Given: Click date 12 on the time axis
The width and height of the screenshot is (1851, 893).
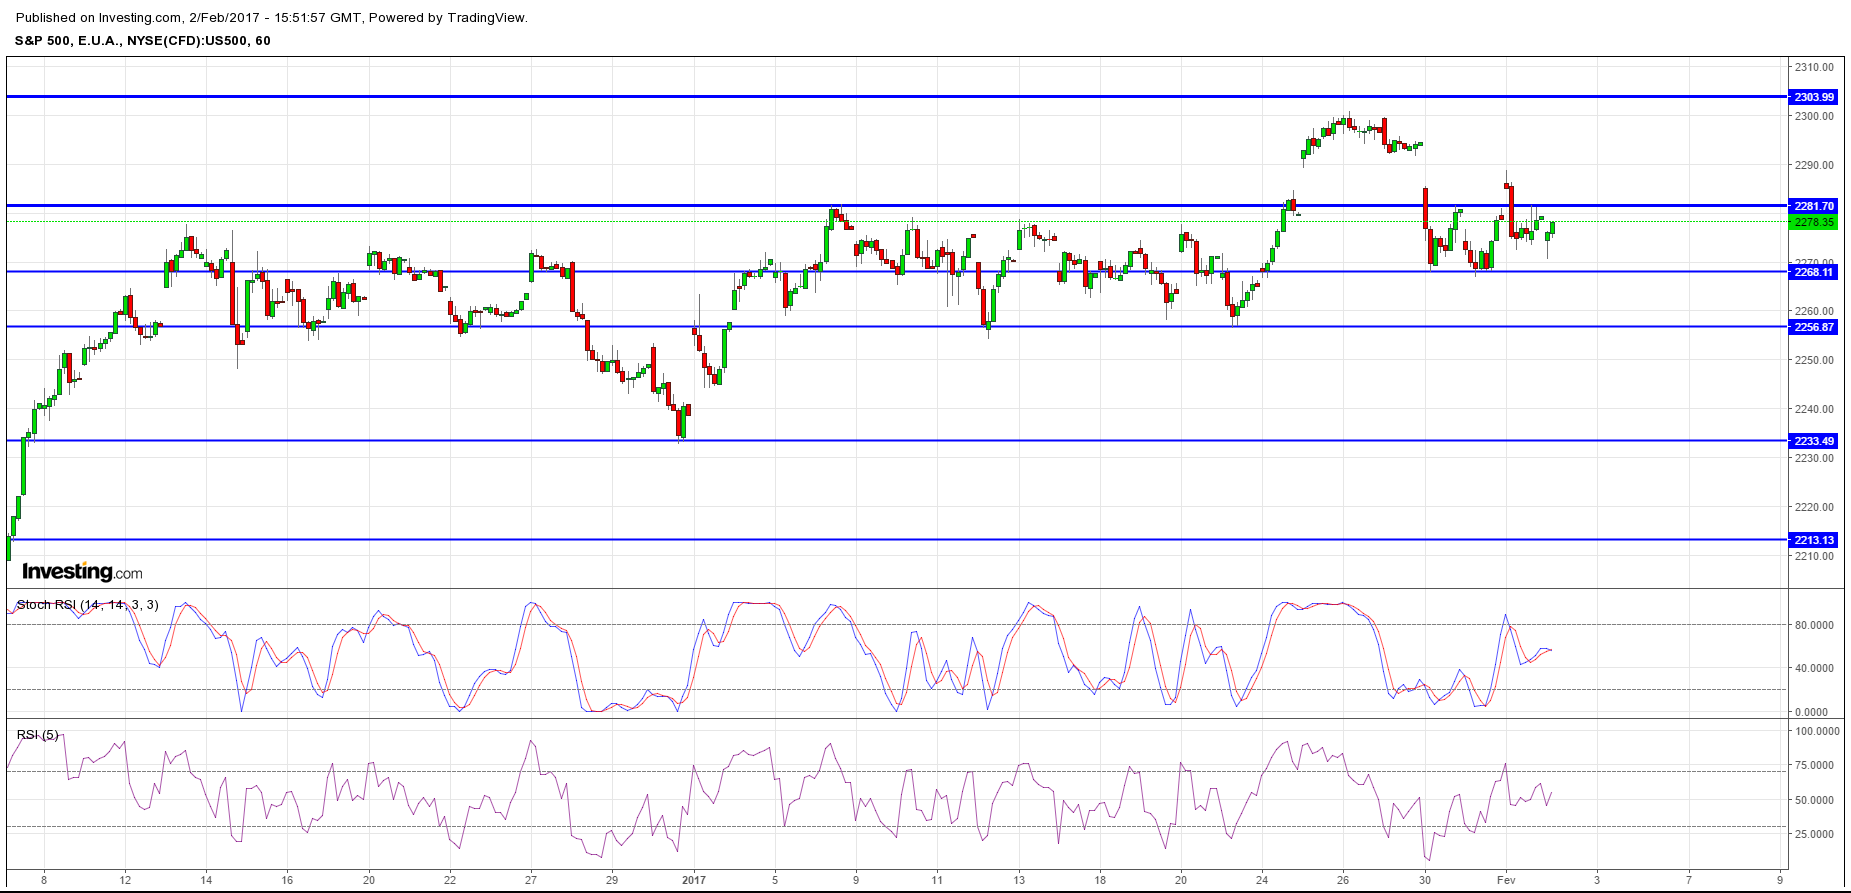Looking at the screenshot, I should click(125, 880).
